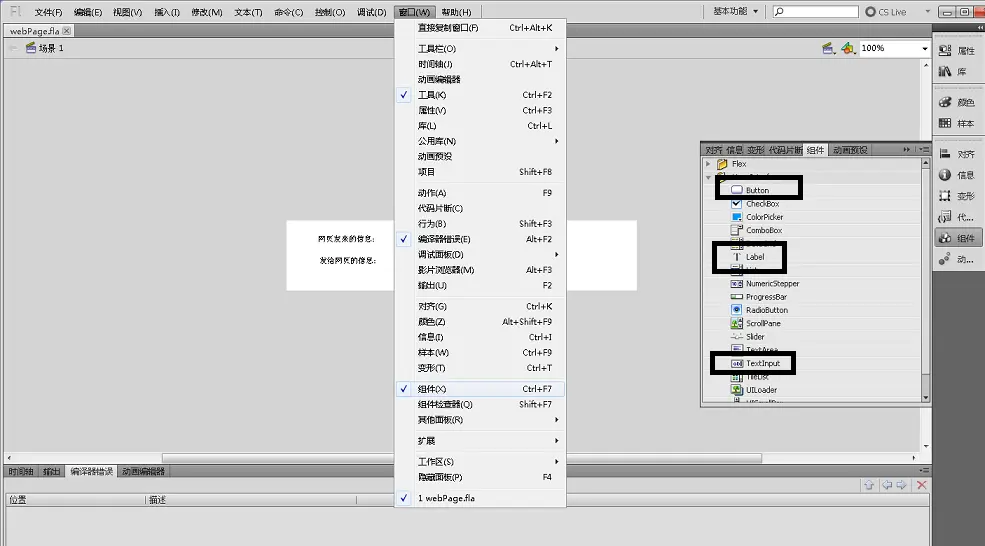Expand the 调试面板(D) submenu

(x=481, y=254)
